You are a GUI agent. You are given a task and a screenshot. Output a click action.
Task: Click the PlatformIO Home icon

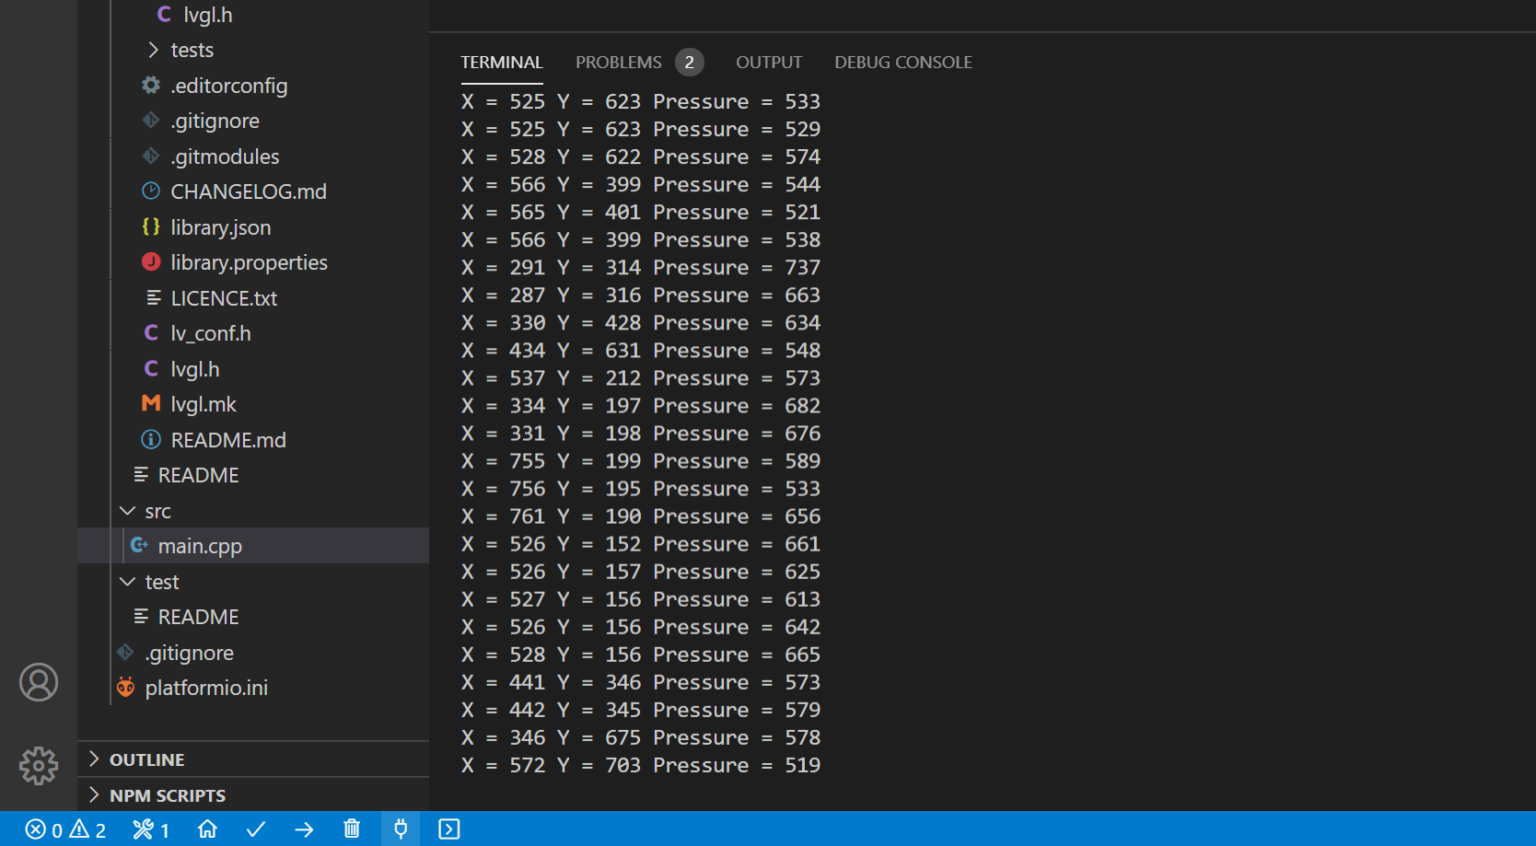208,829
